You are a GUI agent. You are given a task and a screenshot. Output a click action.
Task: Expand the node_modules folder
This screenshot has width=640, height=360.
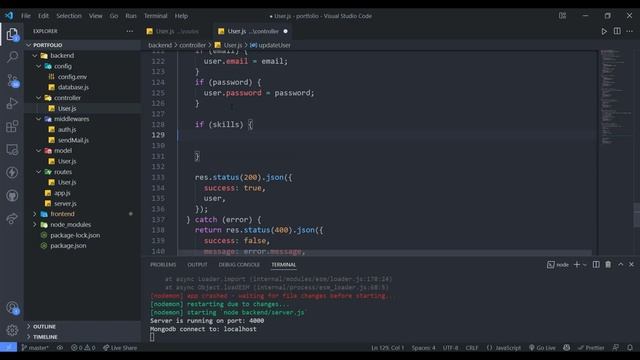[35, 224]
